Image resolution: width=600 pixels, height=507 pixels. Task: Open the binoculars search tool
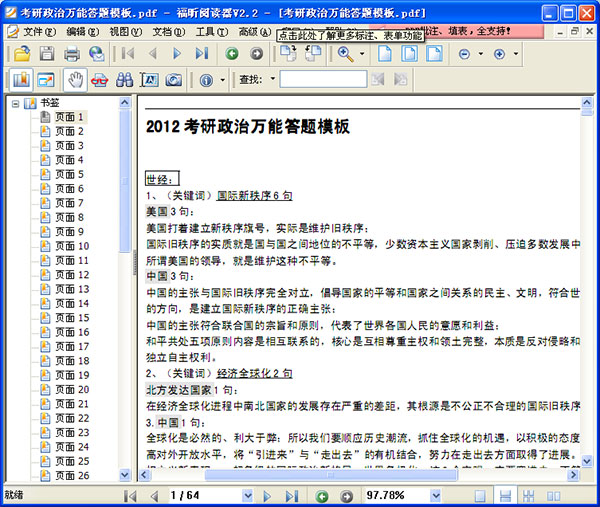pyautogui.click(x=124, y=80)
